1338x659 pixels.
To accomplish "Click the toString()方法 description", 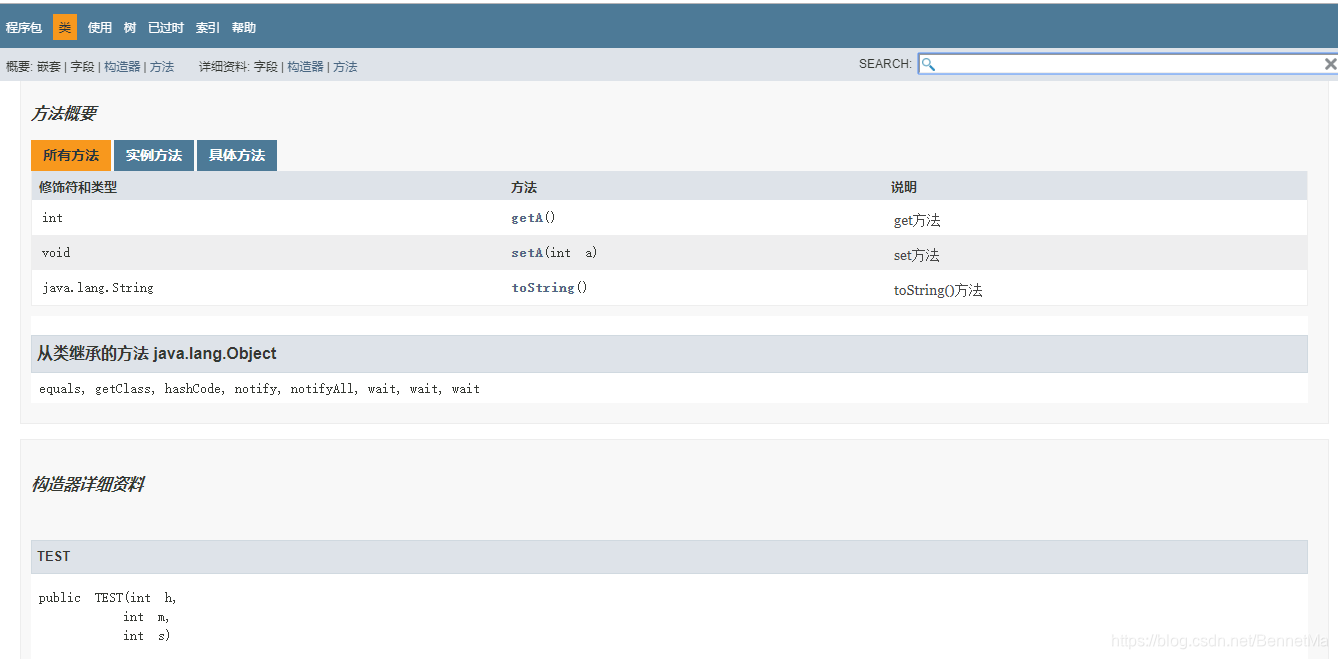I will pyautogui.click(x=938, y=290).
